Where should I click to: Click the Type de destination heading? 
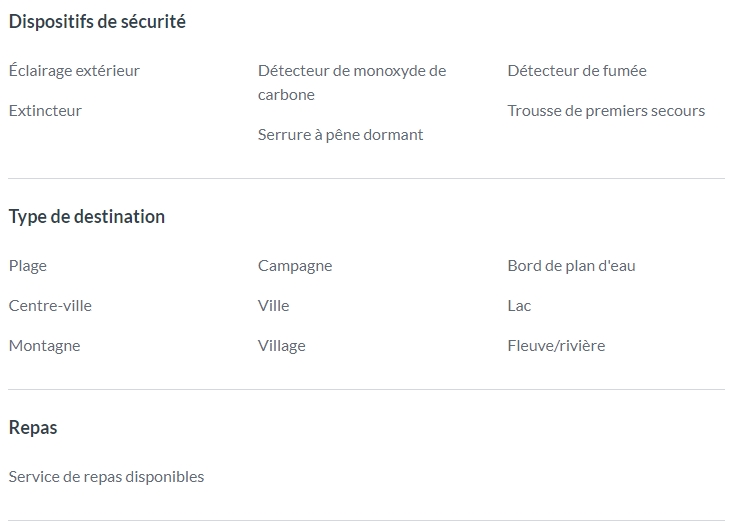87,217
